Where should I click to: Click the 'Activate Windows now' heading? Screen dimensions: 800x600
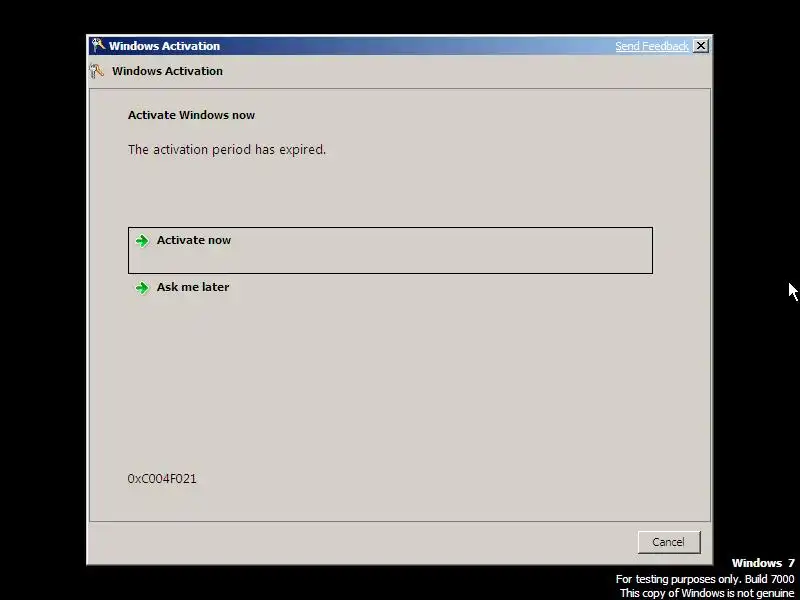pos(191,115)
